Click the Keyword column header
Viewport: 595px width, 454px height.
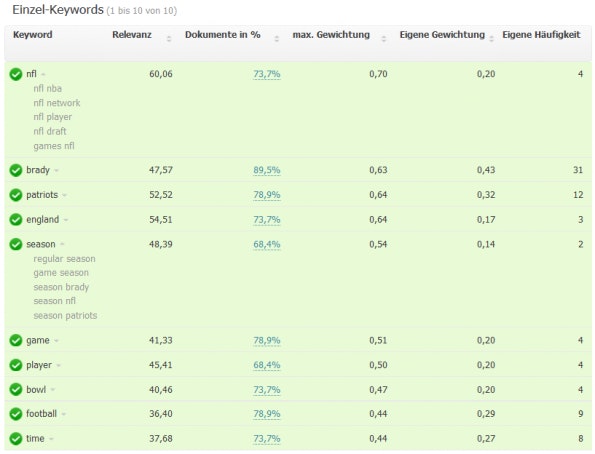33,35
